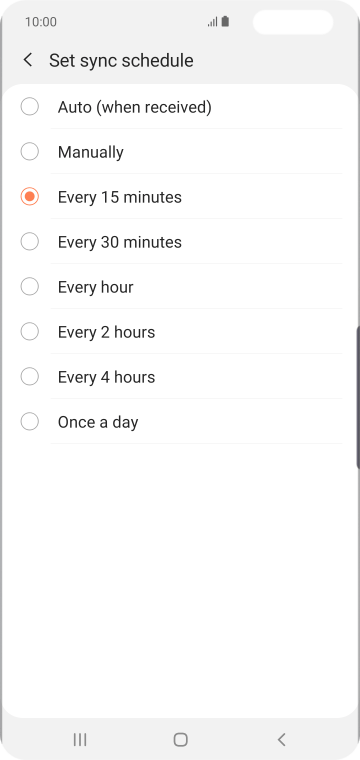Select the Once a day radio button
Image resolution: width=360 pixels, height=760 pixels.
tap(30, 422)
